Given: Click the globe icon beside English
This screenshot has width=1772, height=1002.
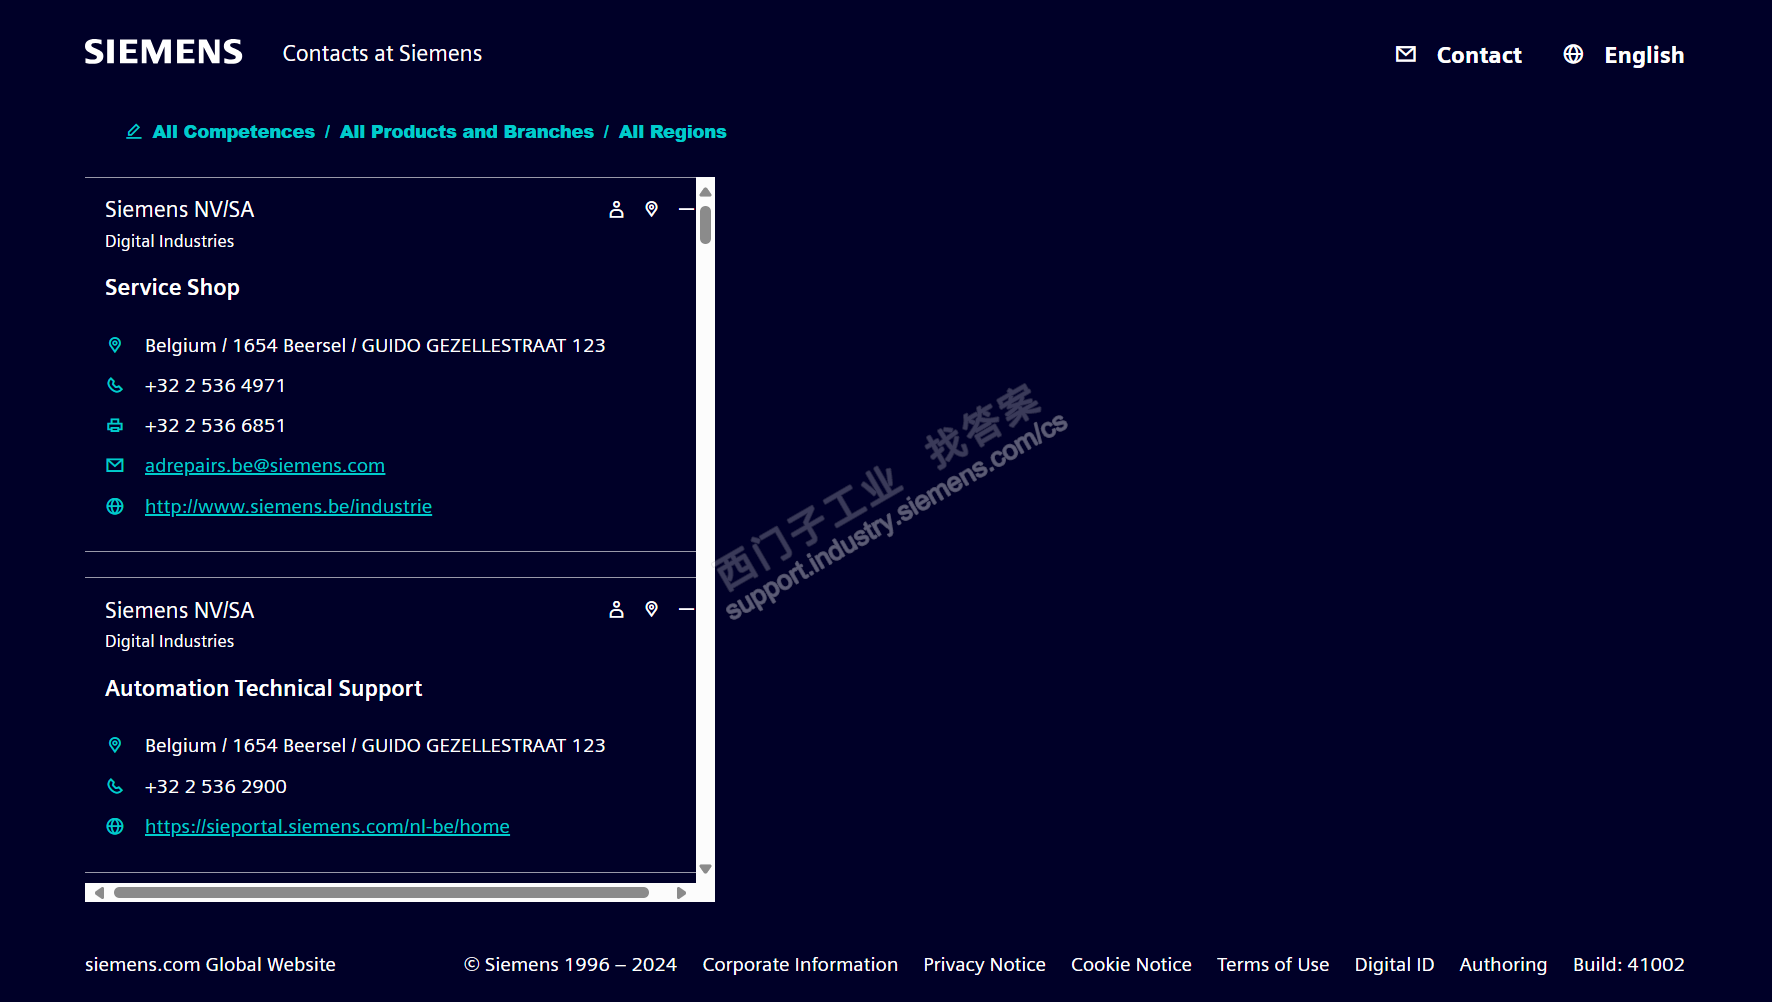Looking at the screenshot, I should pos(1573,54).
